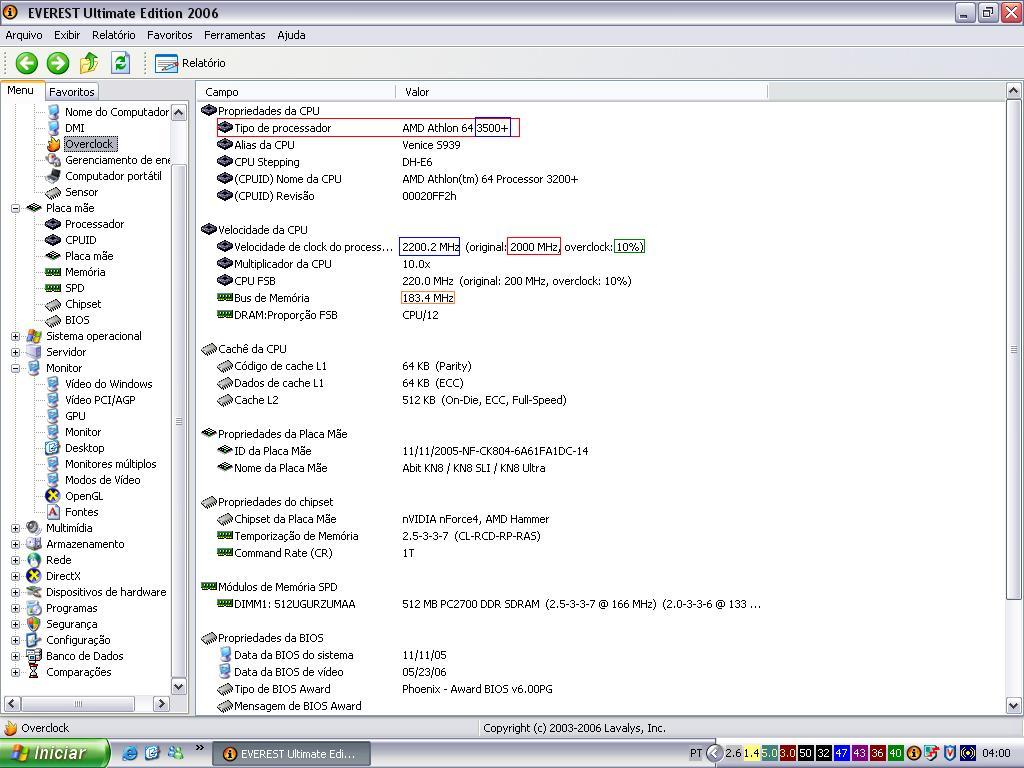1024x768 pixels.
Task: Click the Iniciar start button
Action: 54,754
